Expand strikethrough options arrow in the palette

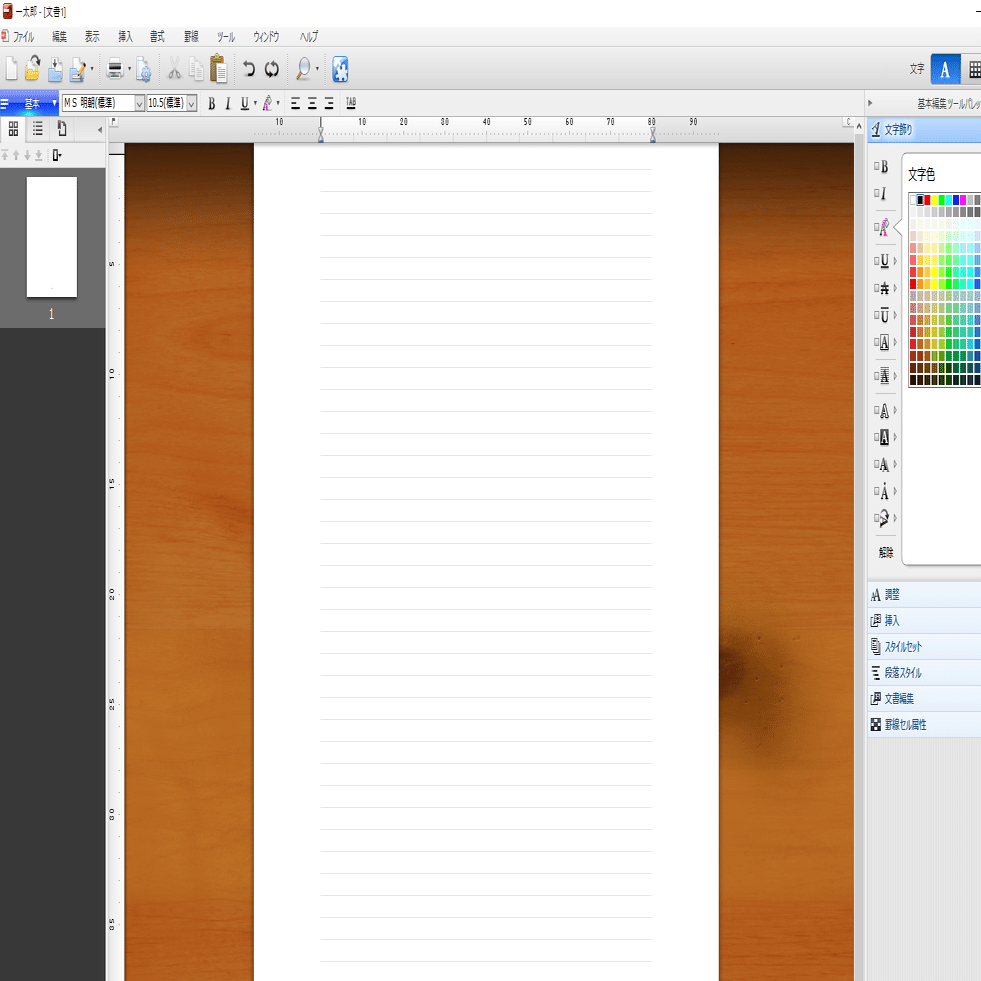tap(895, 288)
